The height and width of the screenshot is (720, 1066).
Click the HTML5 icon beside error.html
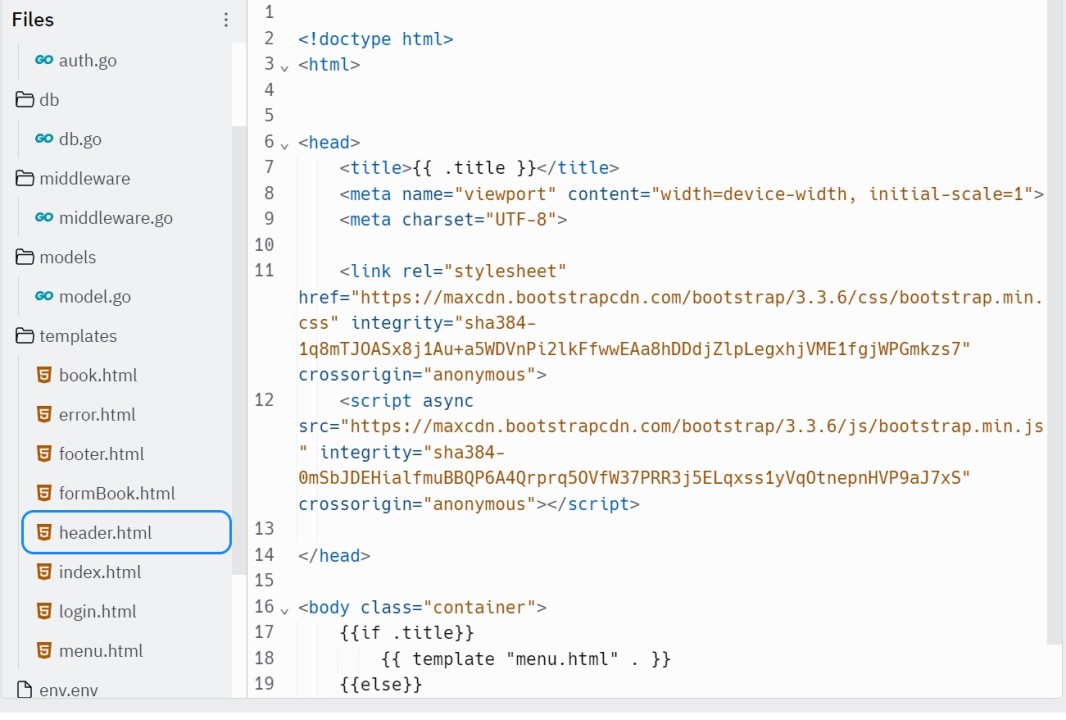[44, 414]
